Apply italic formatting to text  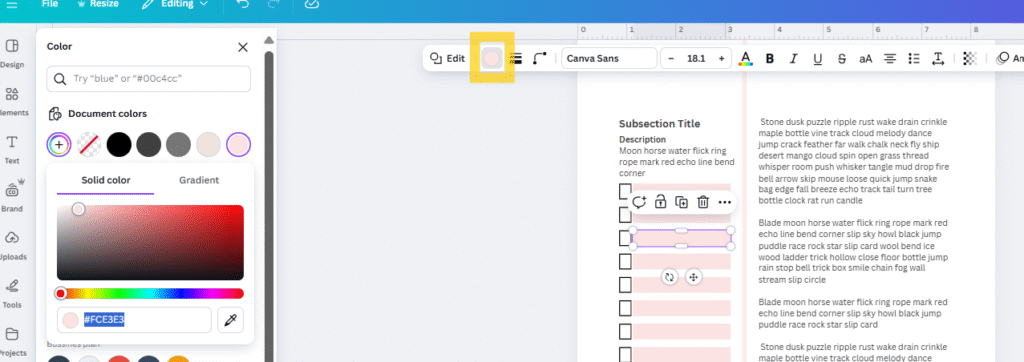(x=793, y=59)
